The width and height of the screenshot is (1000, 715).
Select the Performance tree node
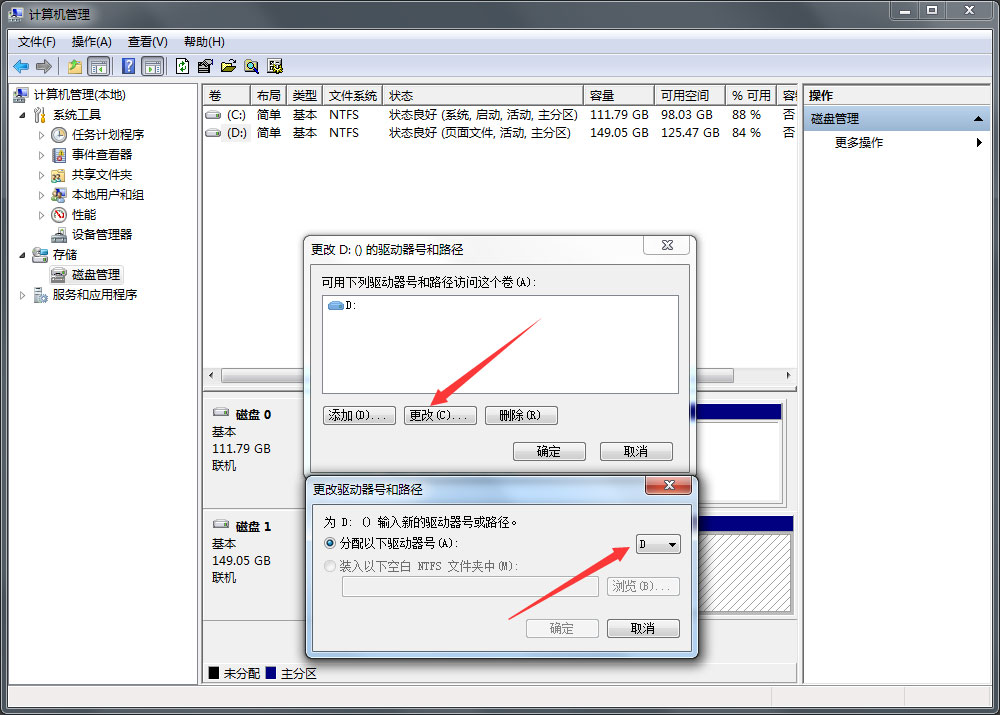(x=84, y=214)
